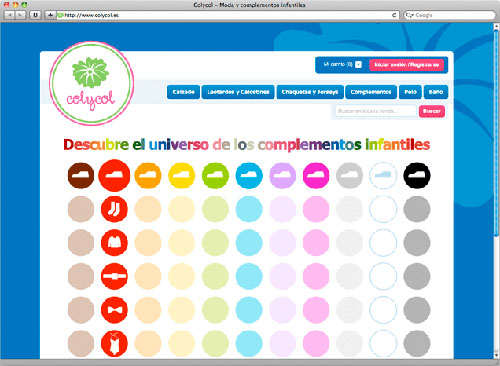The width and height of the screenshot is (500, 366).
Task: Choose the red swimsuit icon
Action: click(x=114, y=344)
